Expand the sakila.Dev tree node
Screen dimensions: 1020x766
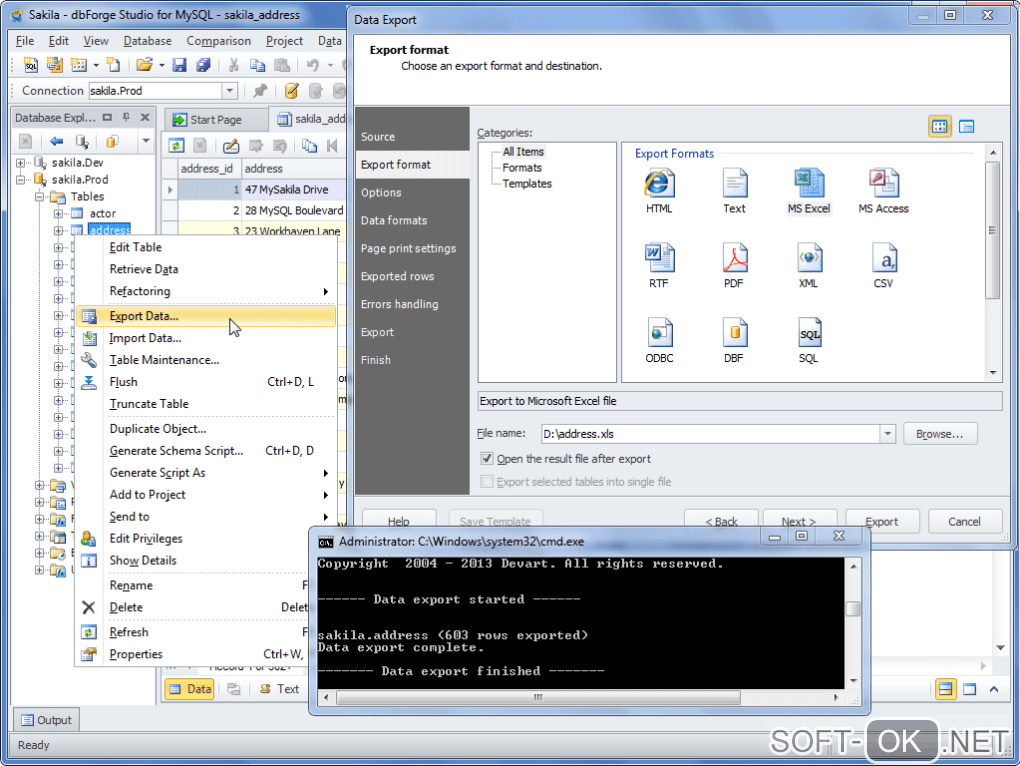(x=21, y=163)
